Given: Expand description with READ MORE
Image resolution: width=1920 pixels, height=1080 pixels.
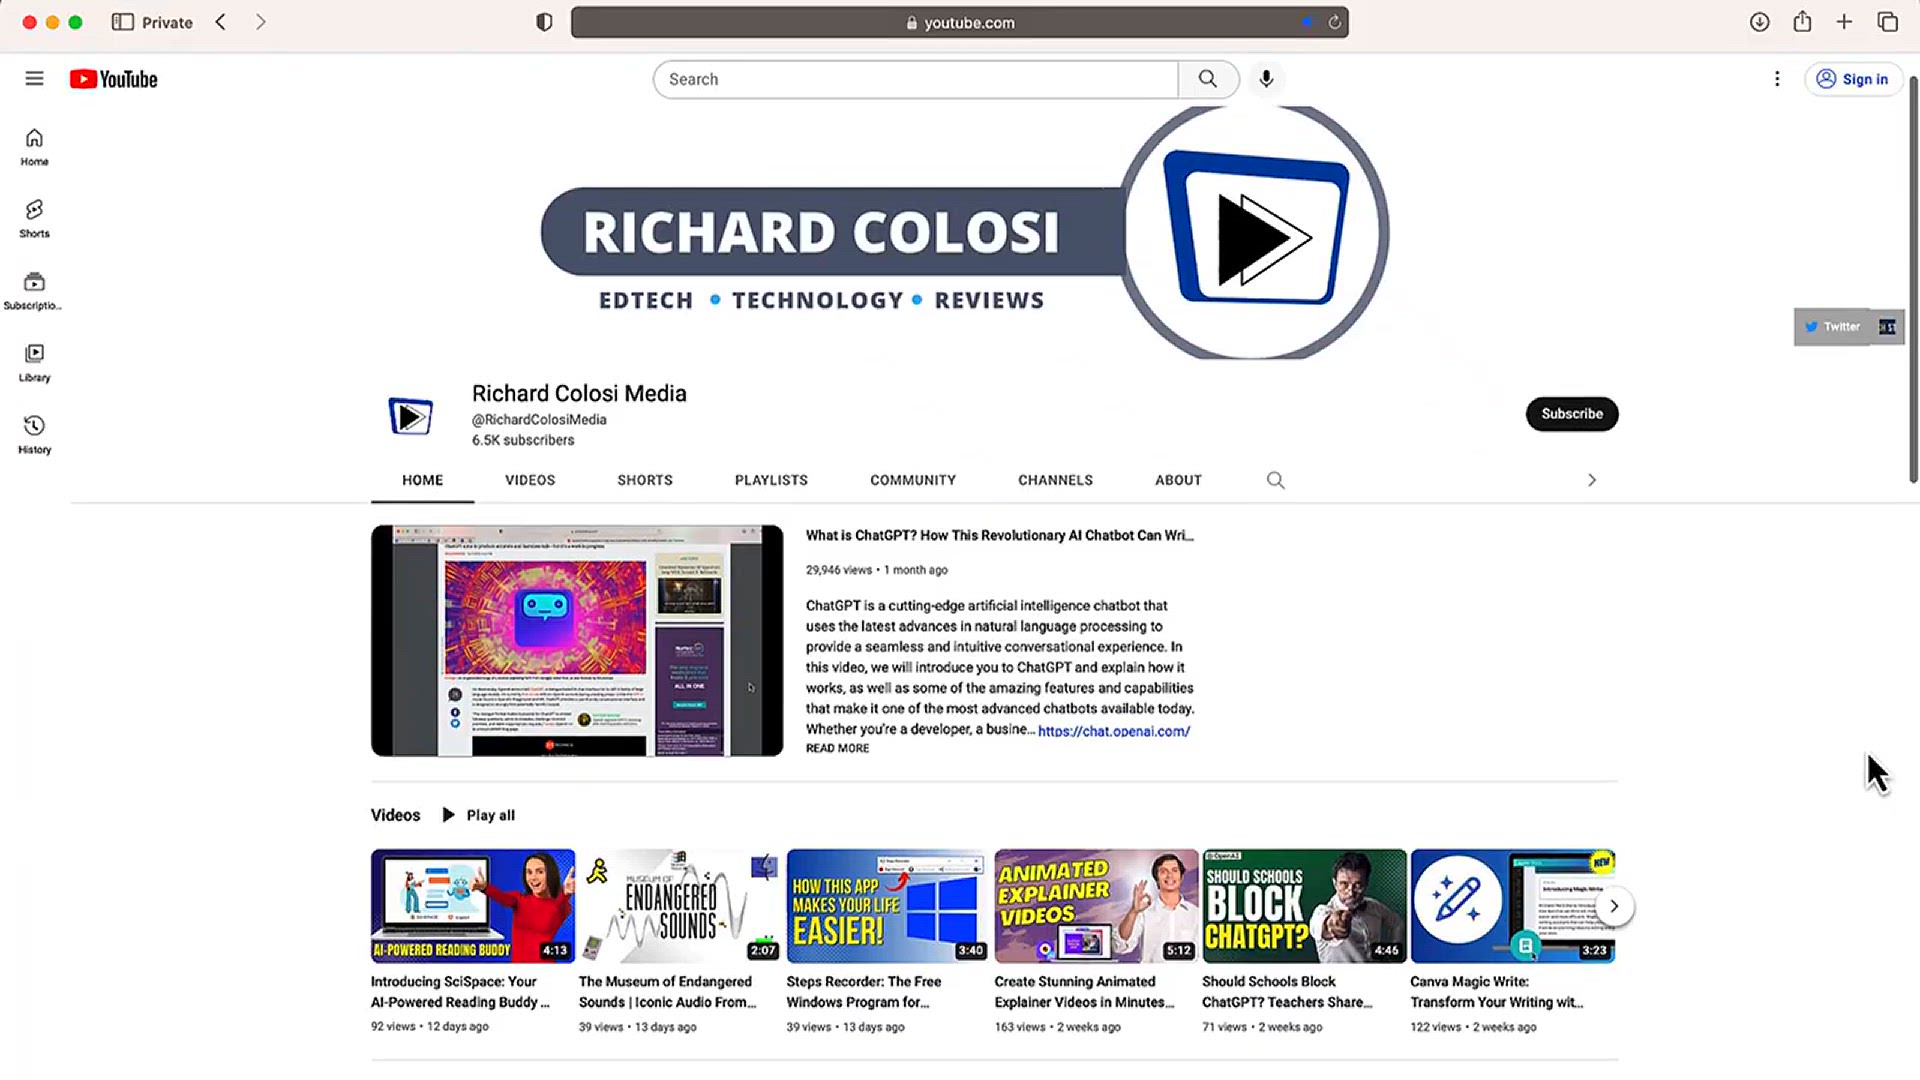Looking at the screenshot, I should coord(837,748).
